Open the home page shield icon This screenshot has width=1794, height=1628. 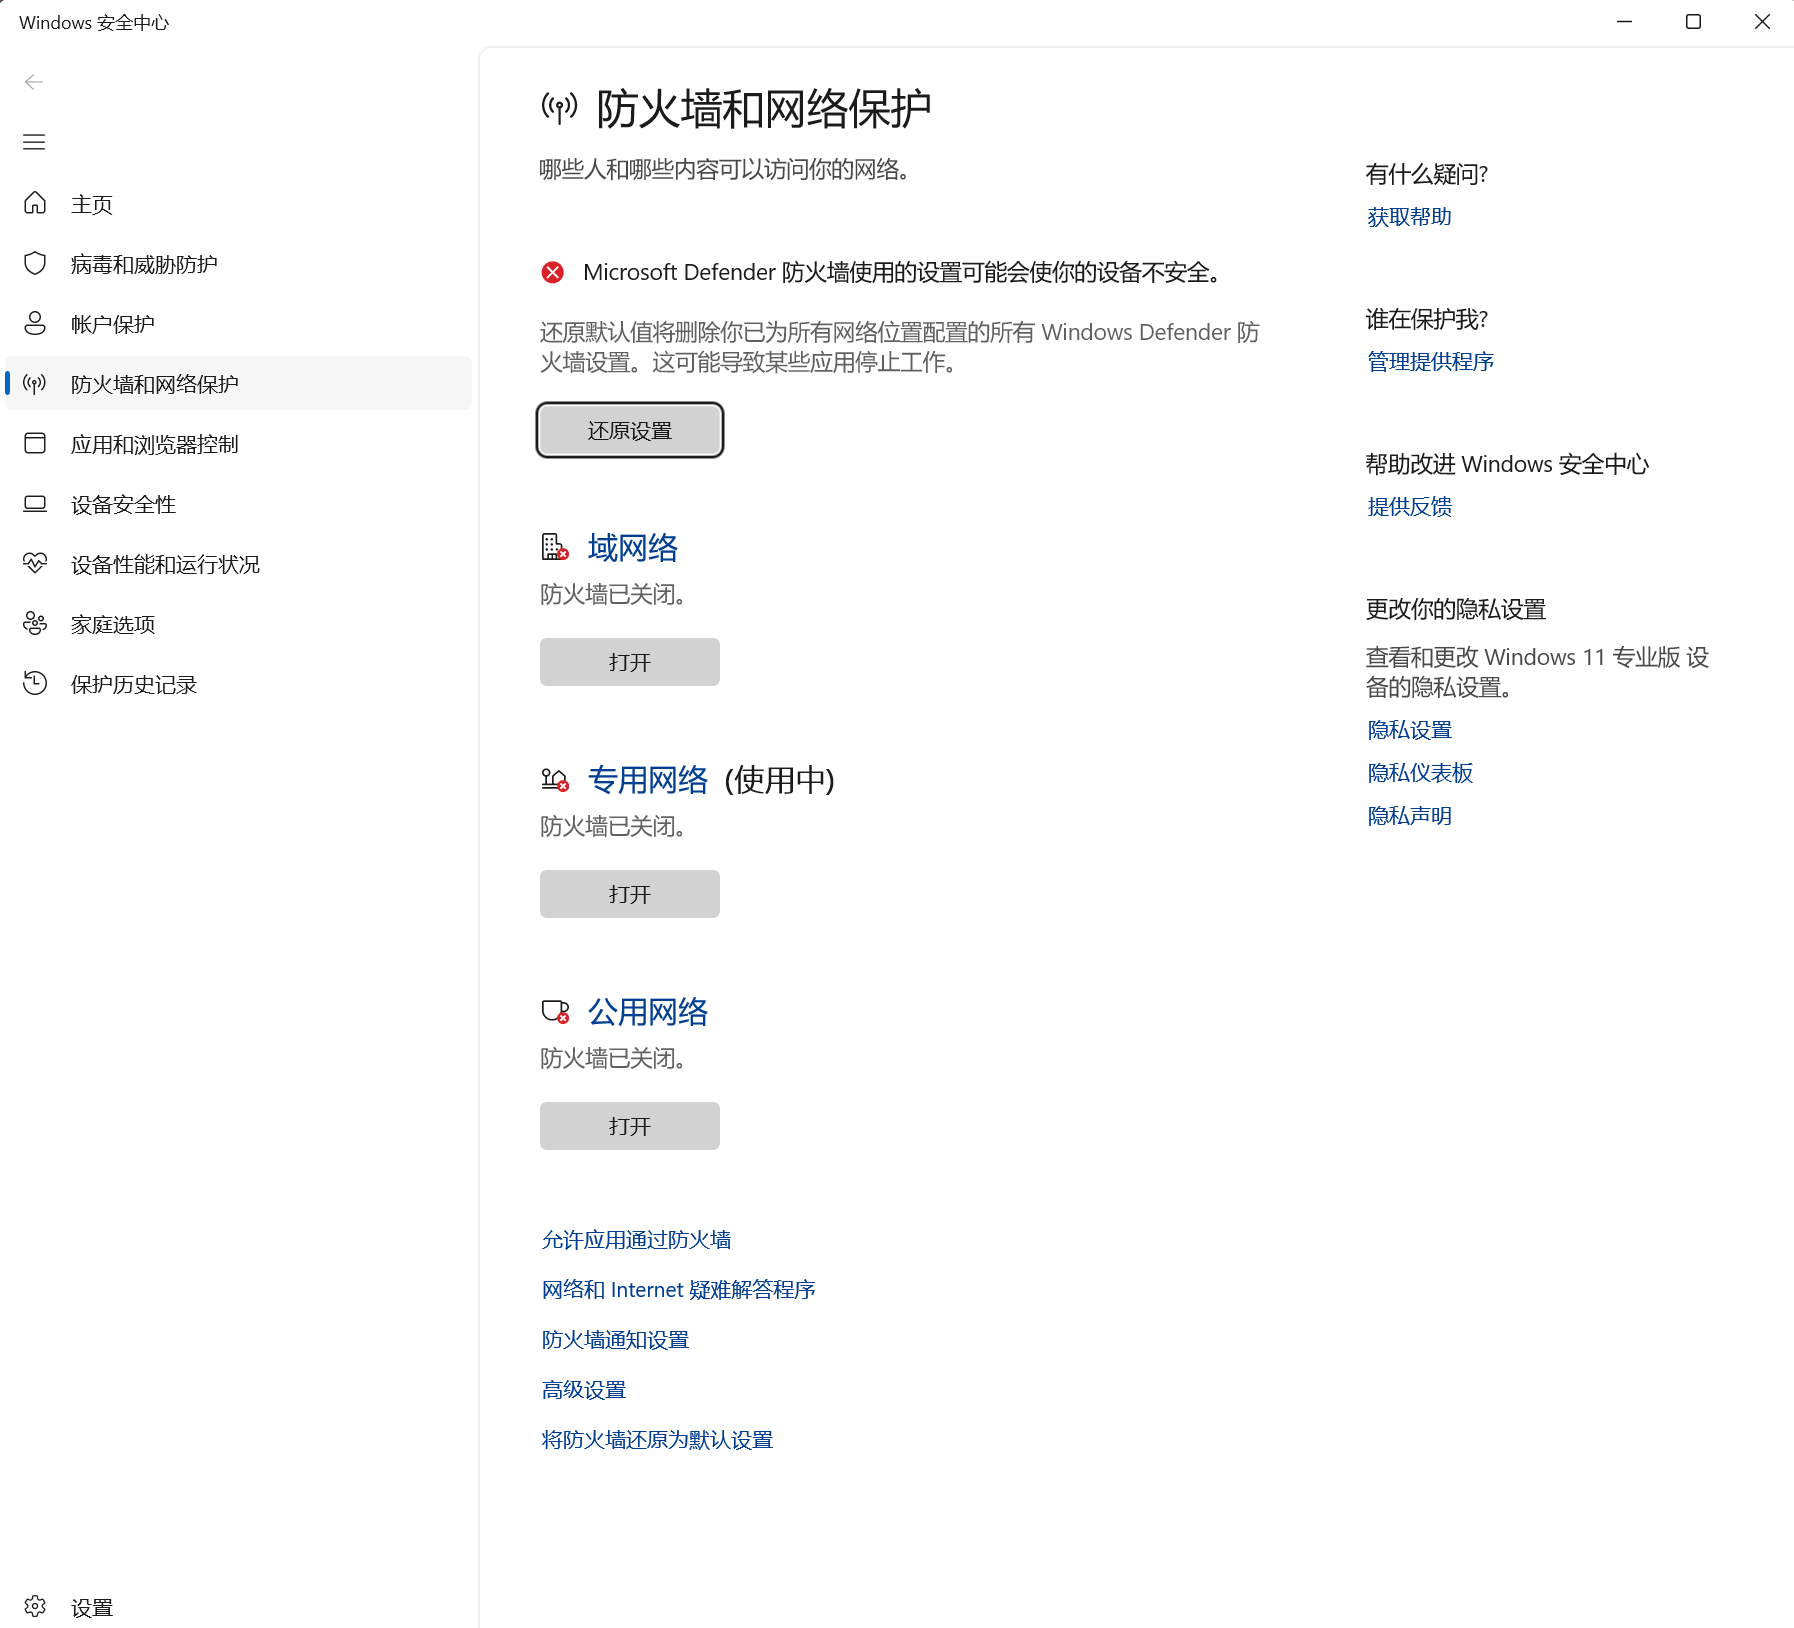35,204
